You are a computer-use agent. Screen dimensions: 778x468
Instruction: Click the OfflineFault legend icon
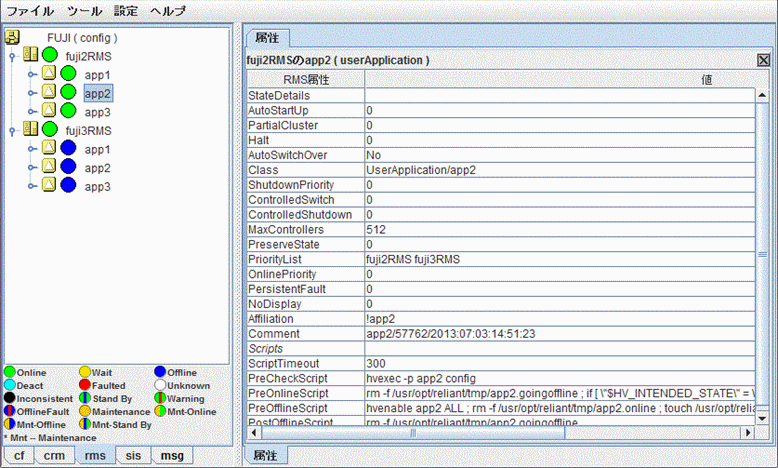[10, 411]
